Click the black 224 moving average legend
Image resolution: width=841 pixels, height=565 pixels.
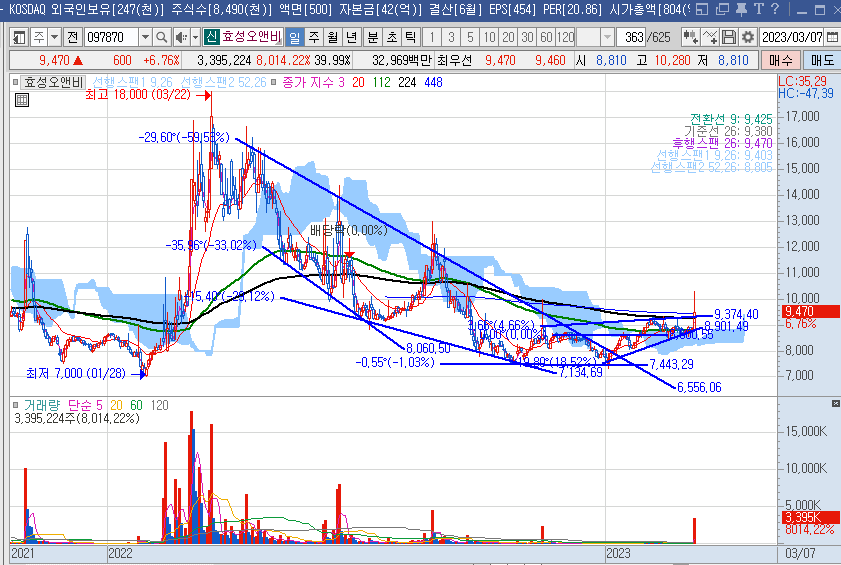point(408,83)
